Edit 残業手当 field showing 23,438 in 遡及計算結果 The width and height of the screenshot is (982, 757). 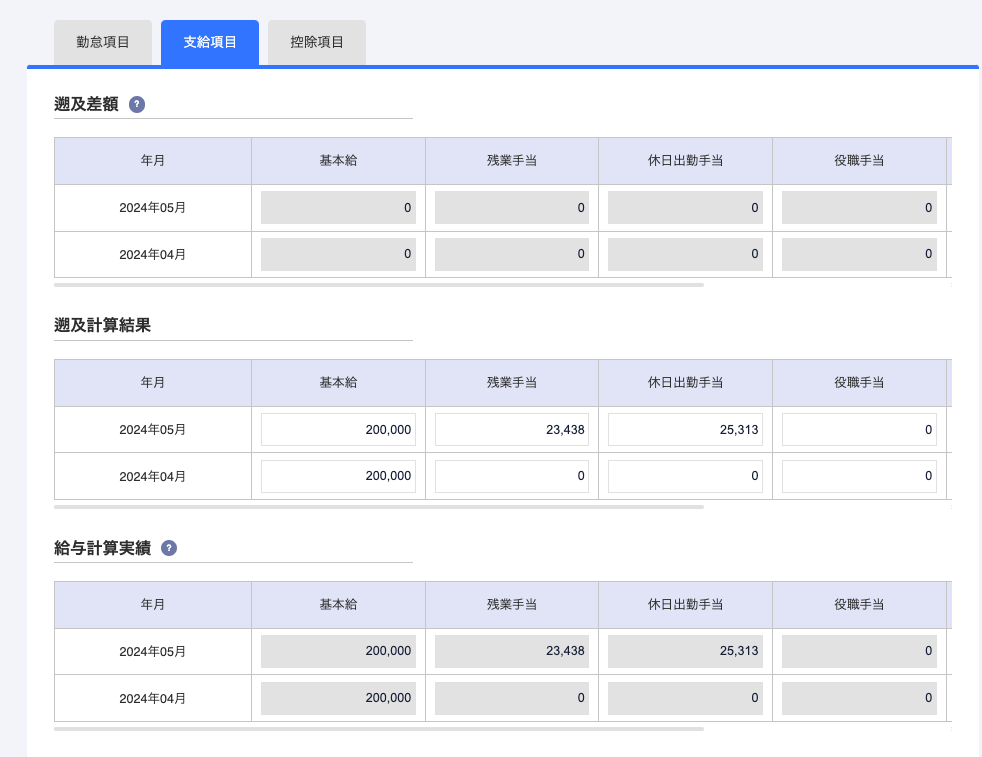point(512,430)
